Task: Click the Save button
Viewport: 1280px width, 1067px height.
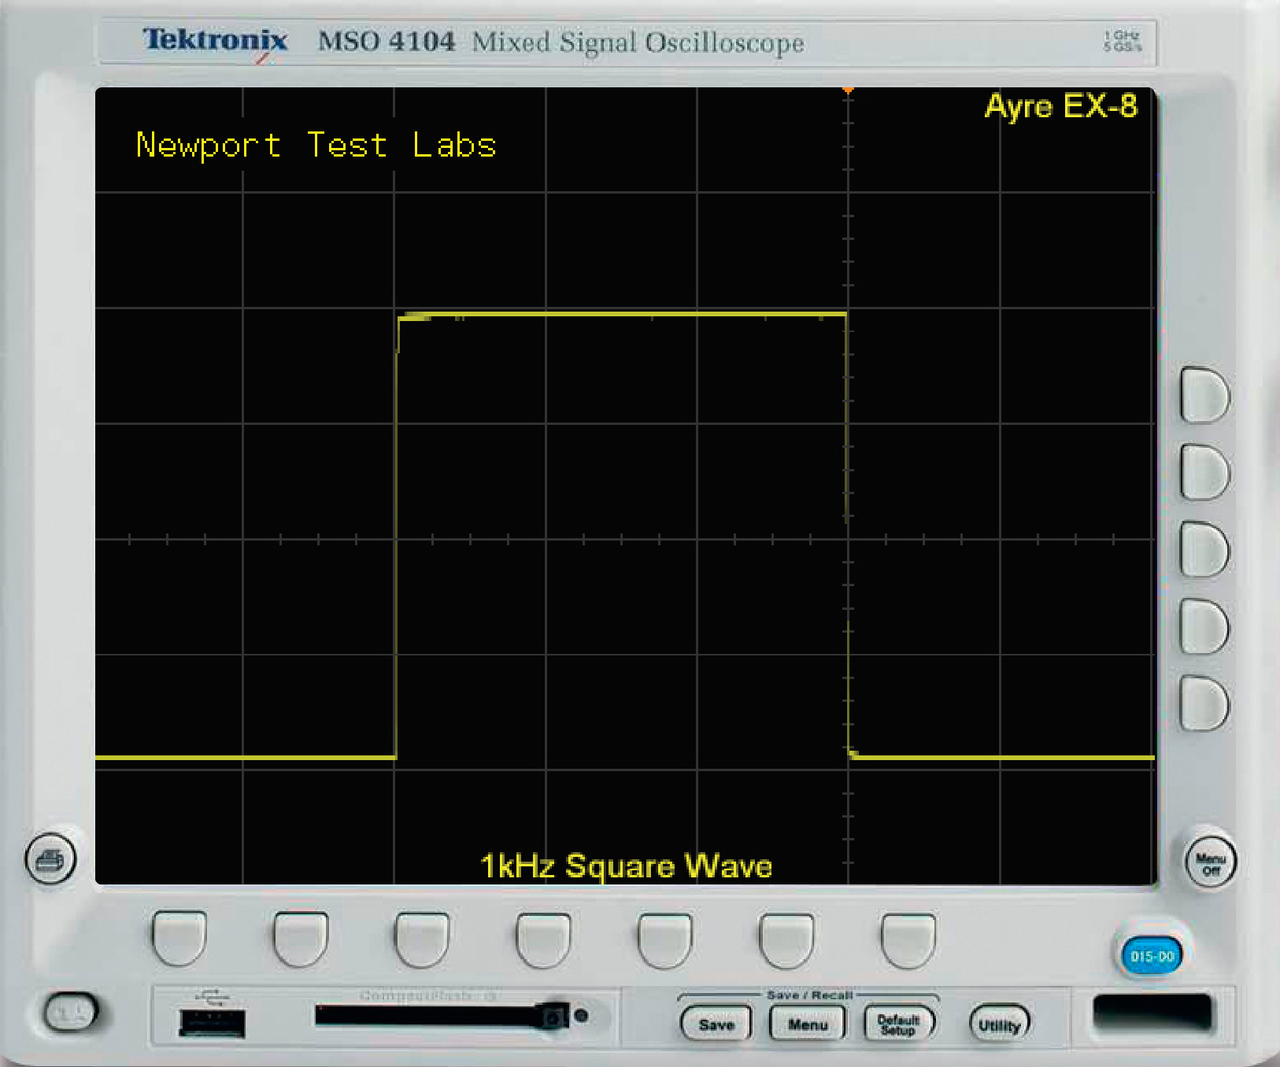Action: coord(716,1024)
